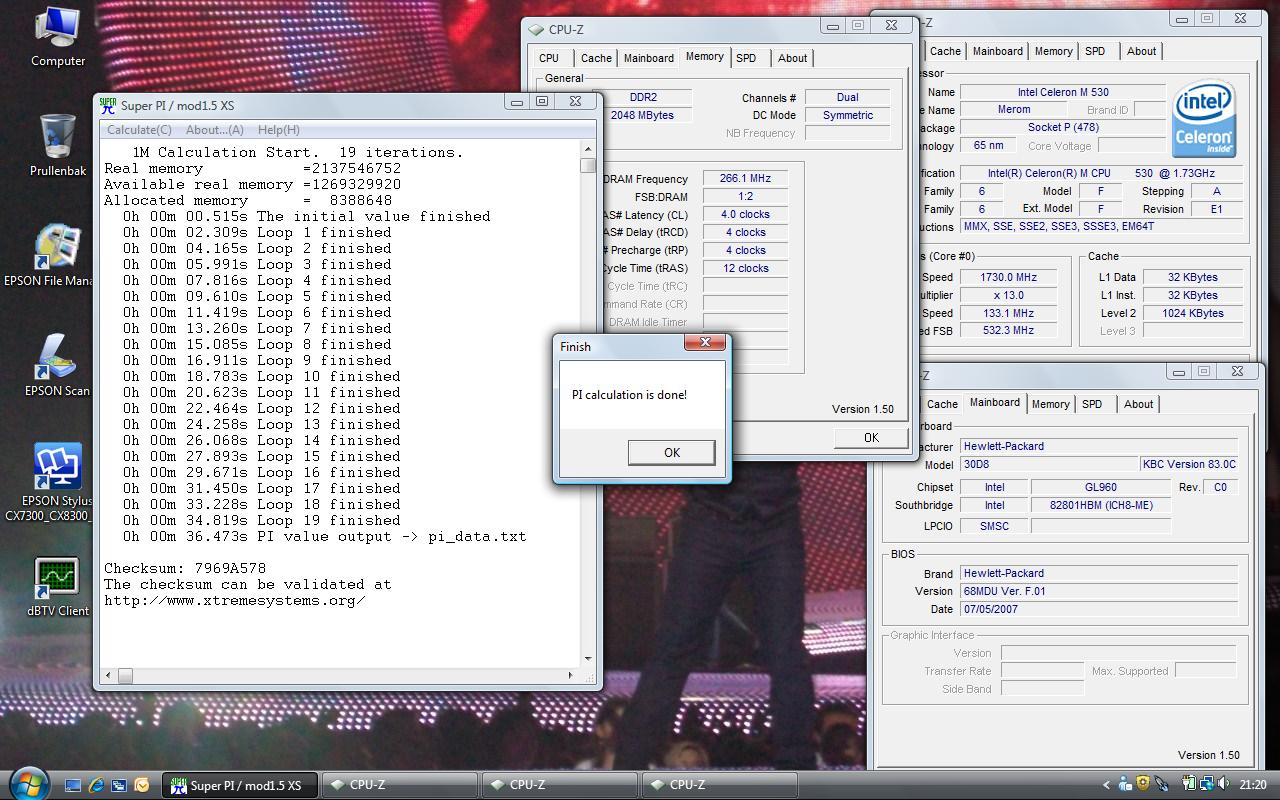This screenshot has width=1280, height=800.
Task: Switch to Cache tab in CPU-Z Memory window
Action: (x=596, y=58)
